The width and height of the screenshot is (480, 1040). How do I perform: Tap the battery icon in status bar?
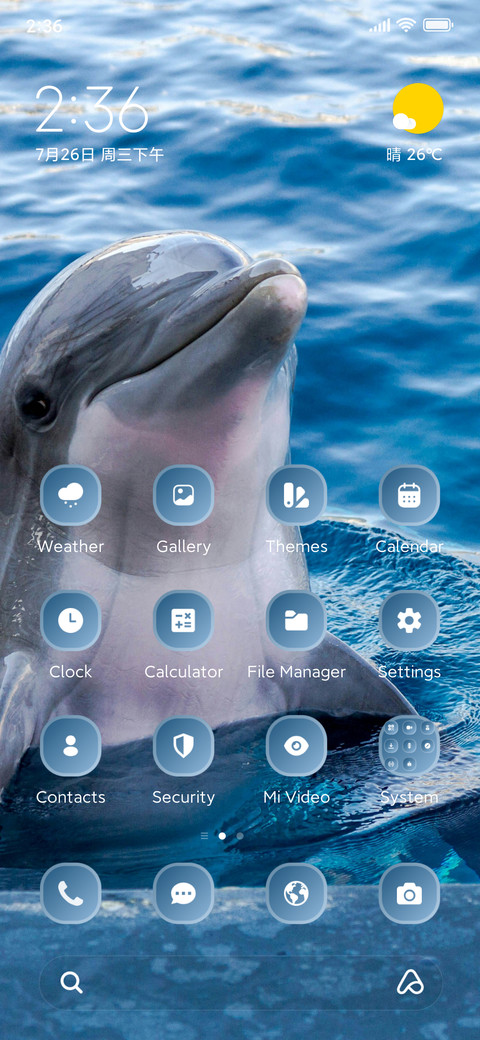[x=438, y=26]
